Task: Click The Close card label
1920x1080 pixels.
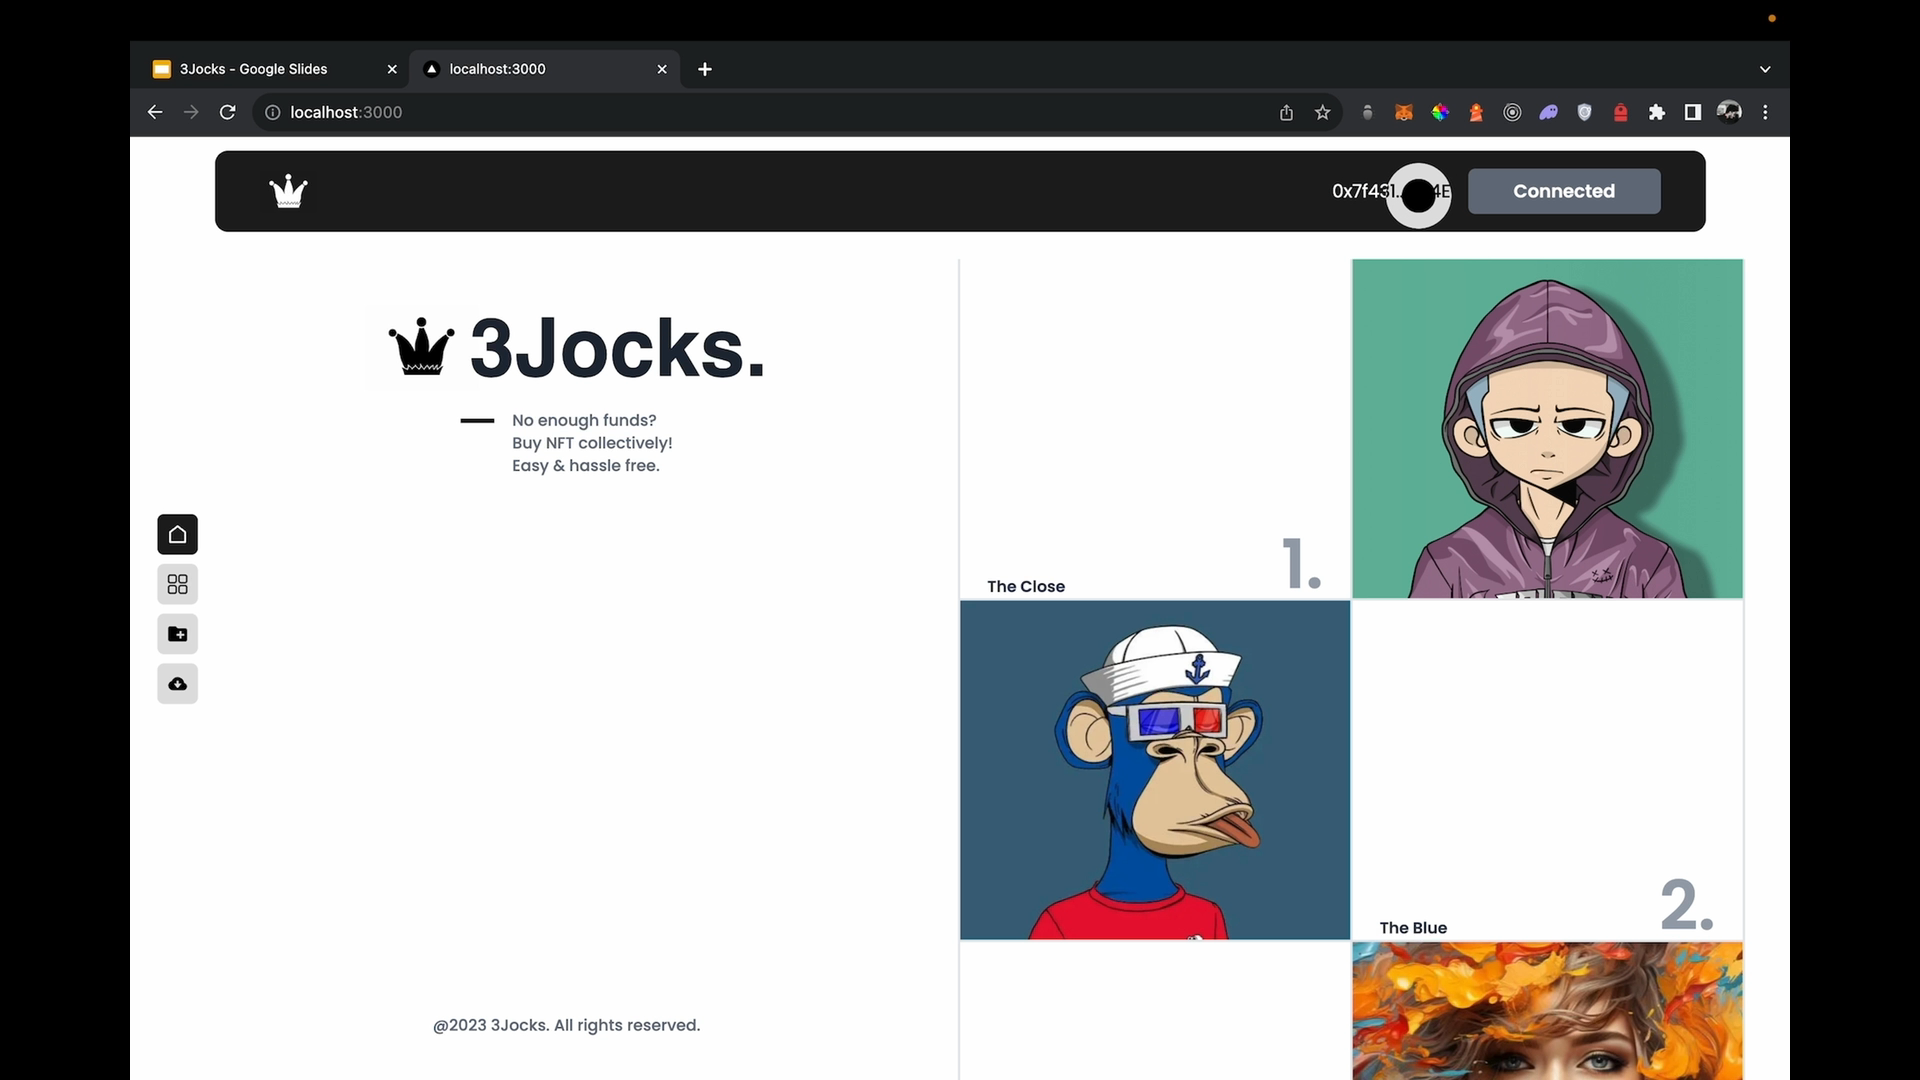Action: (x=1026, y=586)
